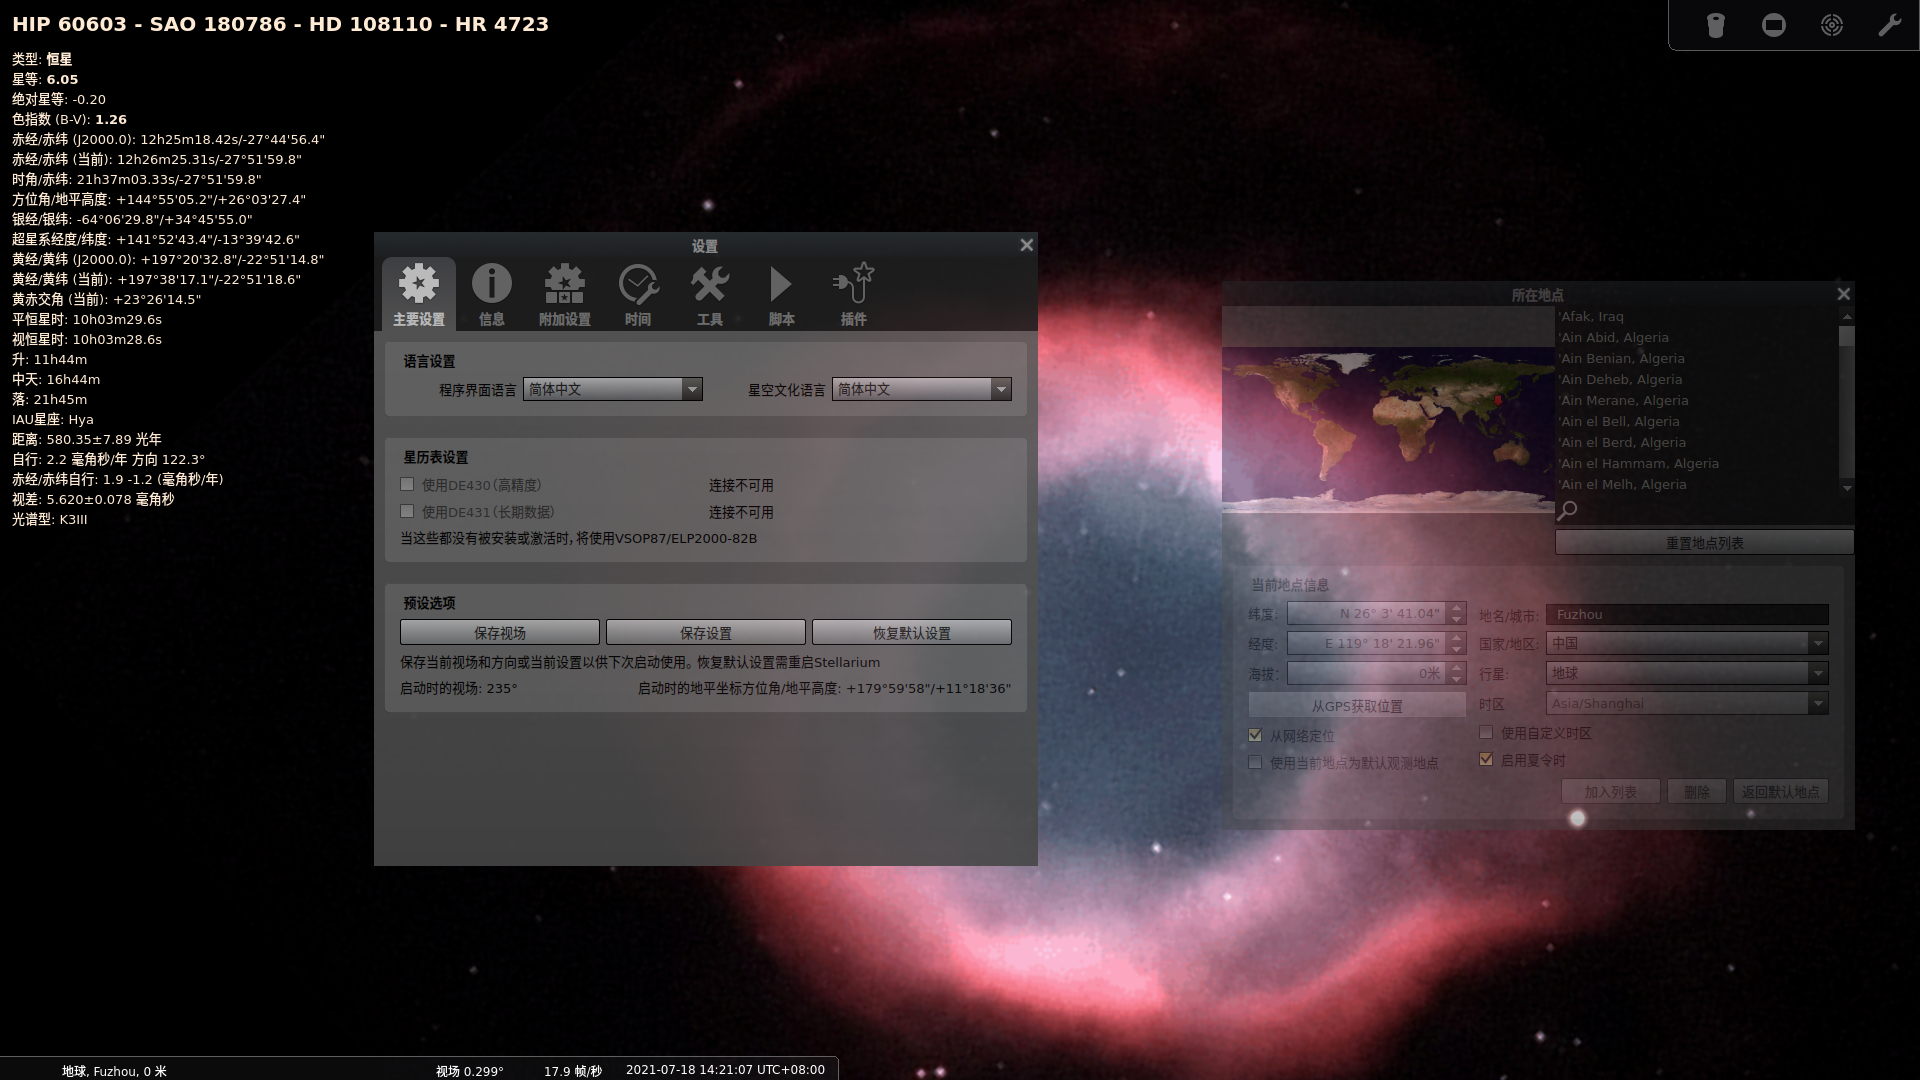Select 'Ain Benian, Algeria in location list

(1623, 359)
